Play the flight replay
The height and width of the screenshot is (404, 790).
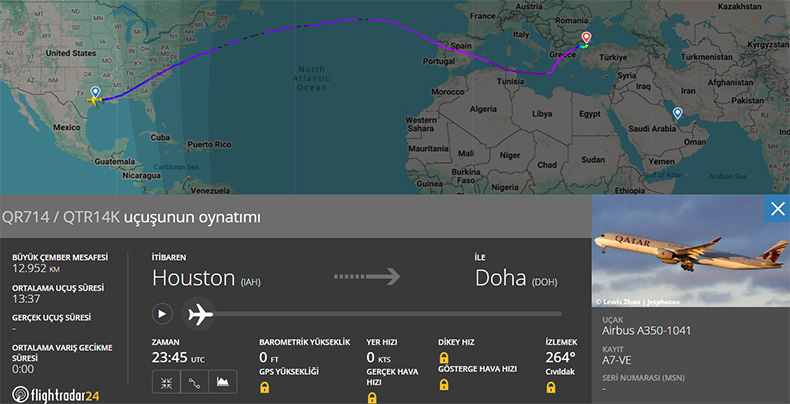click(x=162, y=314)
